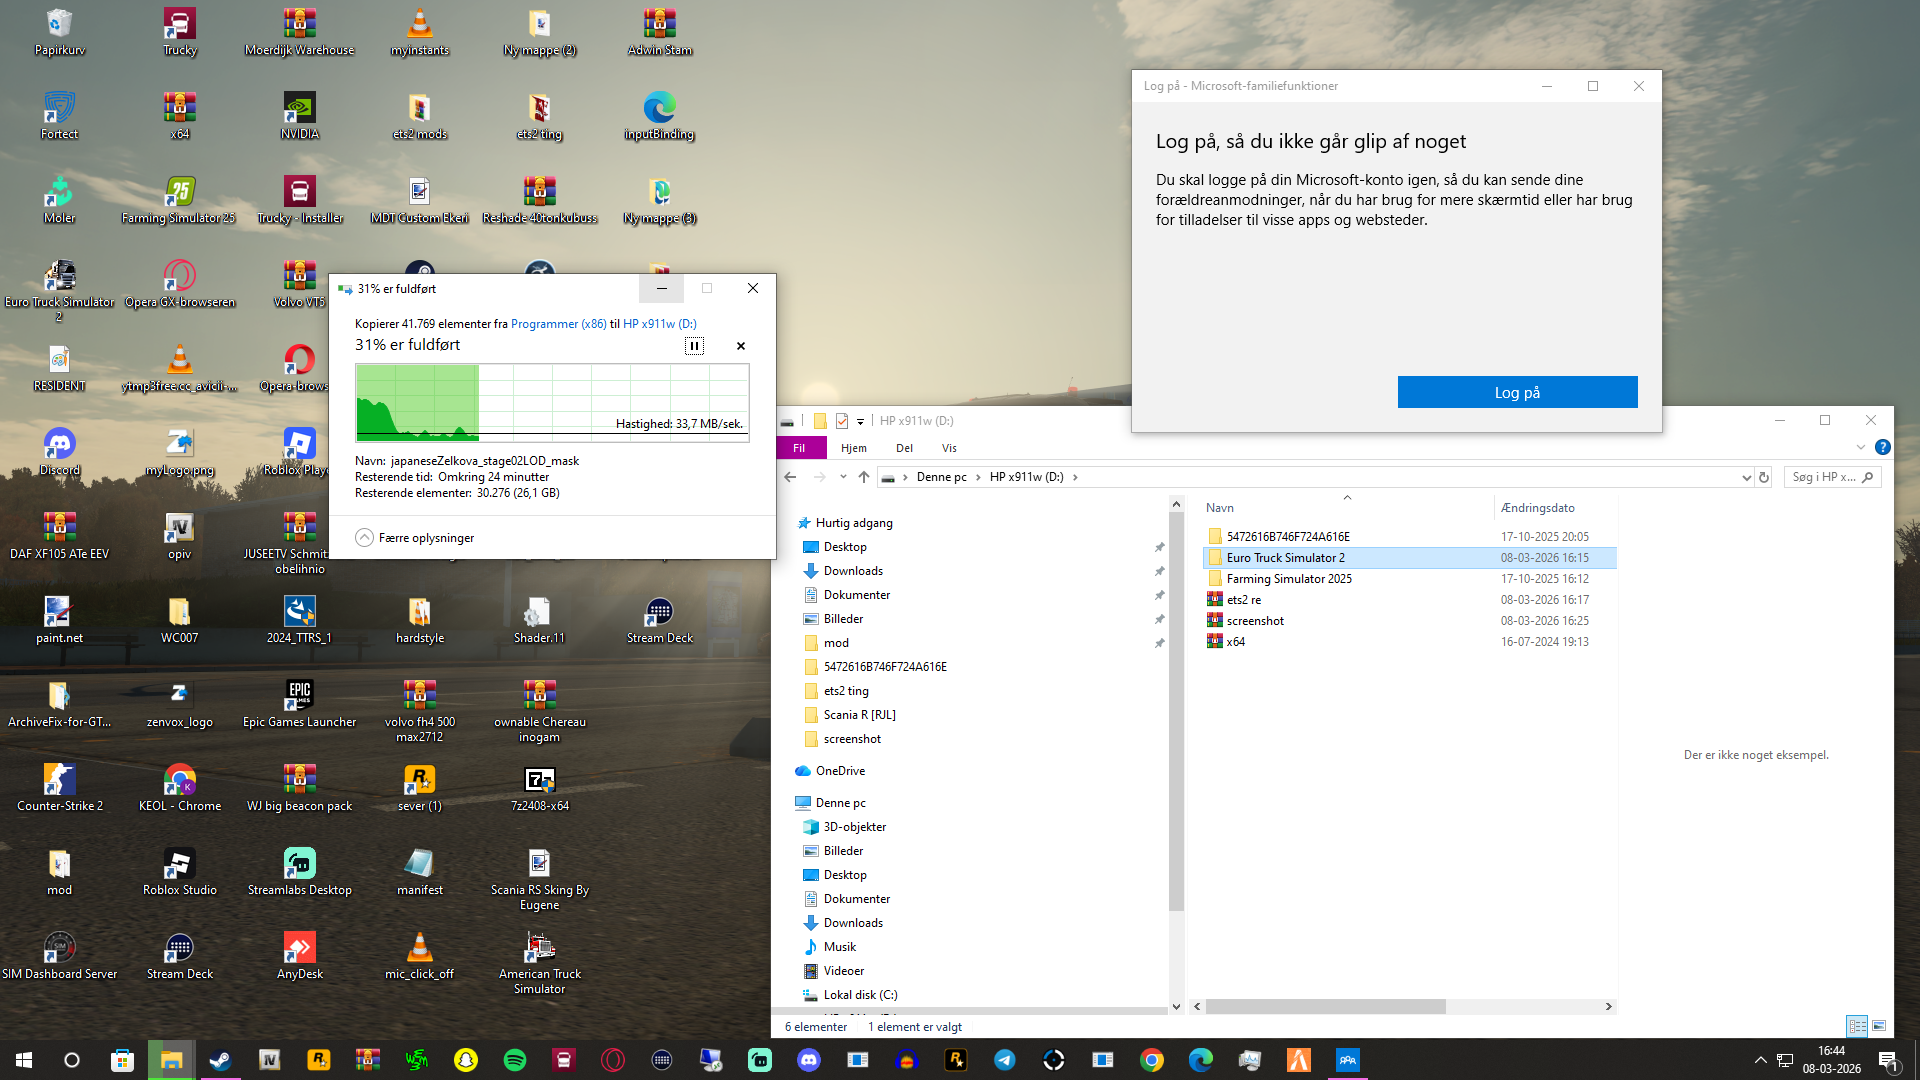The width and height of the screenshot is (1920, 1080).
Task: Switch to details view mode
Action: pyautogui.click(x=1857, y=1026)
